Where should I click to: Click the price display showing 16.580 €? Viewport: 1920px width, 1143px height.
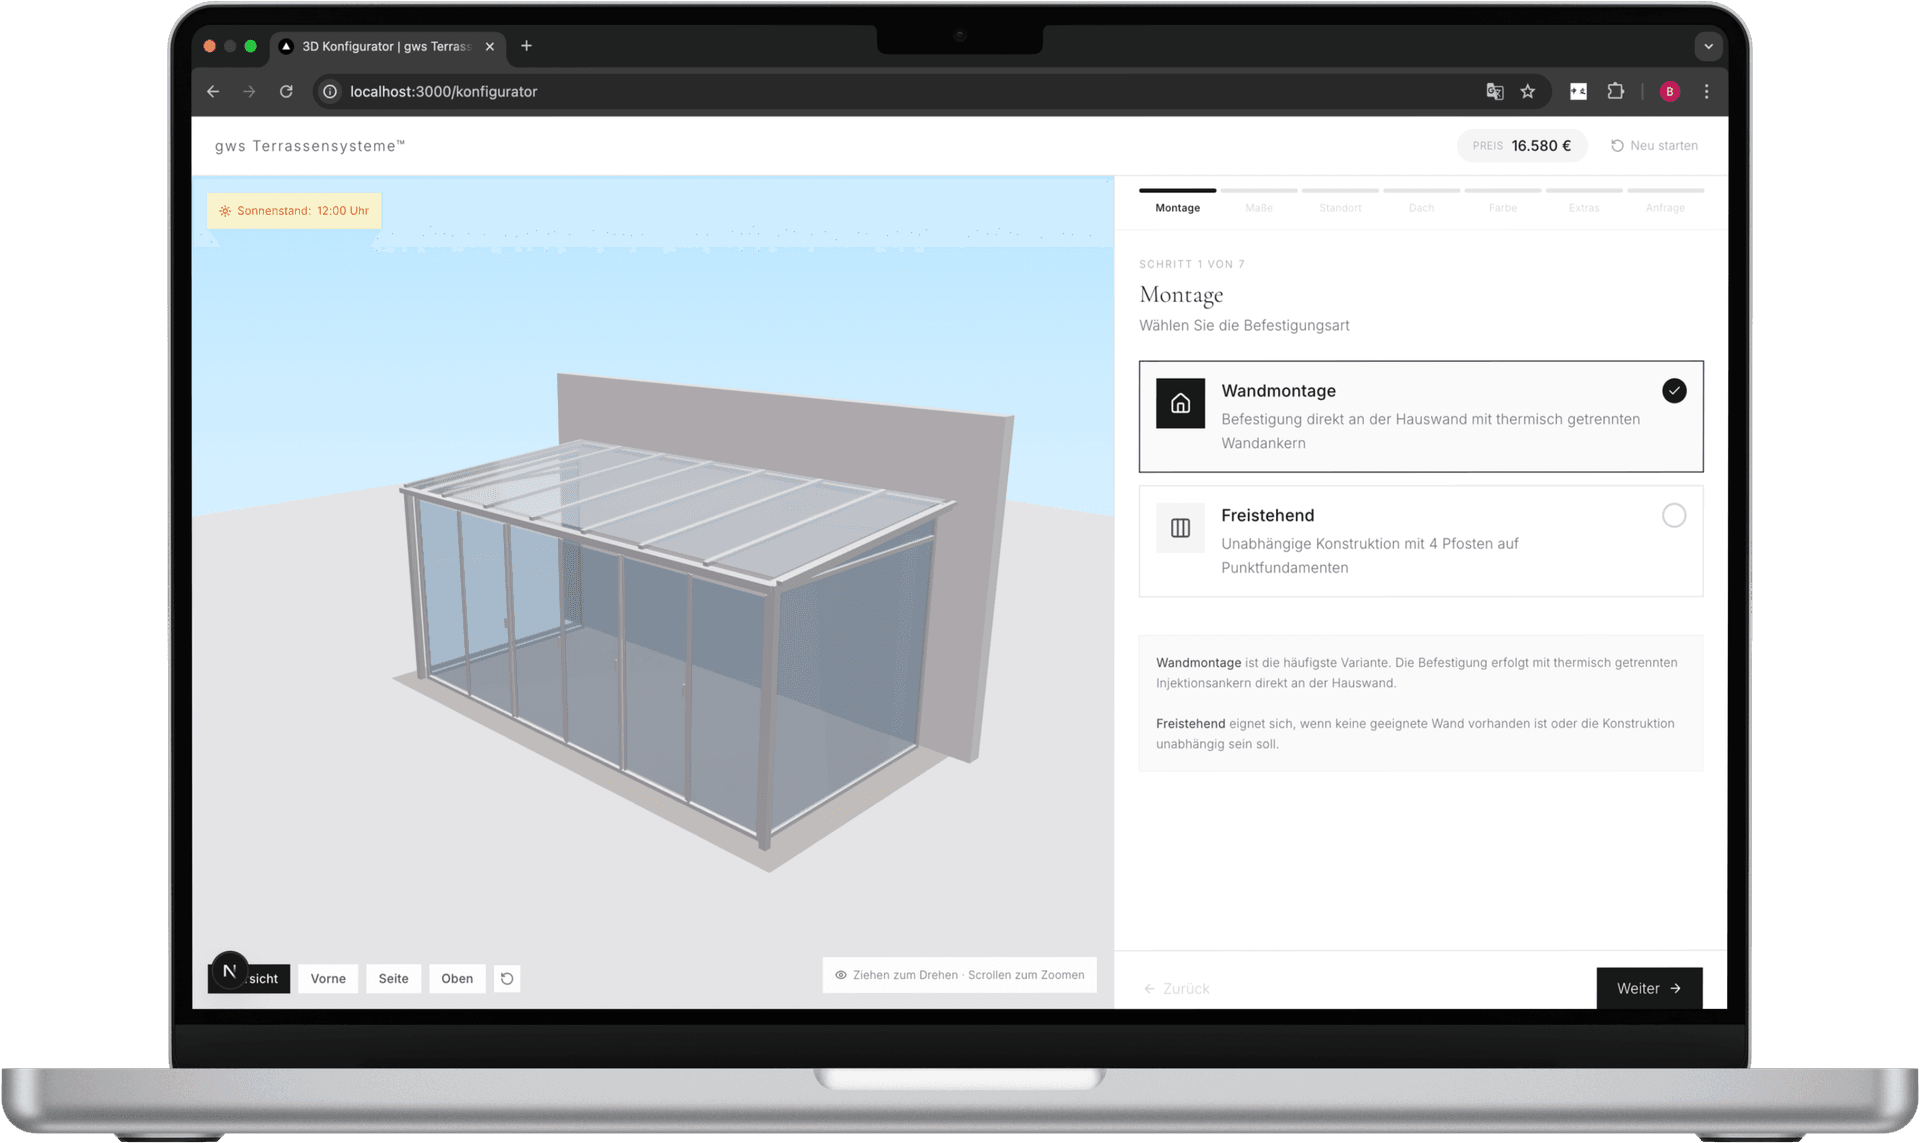coord(1522,145)
